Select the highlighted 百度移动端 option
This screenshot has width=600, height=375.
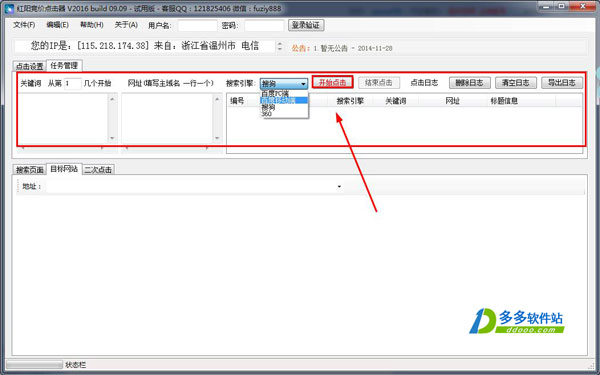coord(284,100)
